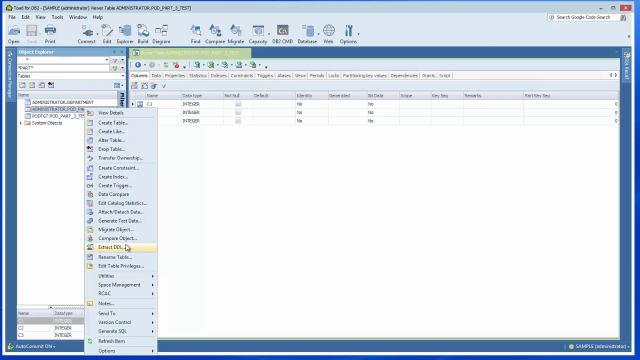The image size is (640, 360).
Task: Select Alter Table... in context menu
Action: click(x=121, y=140)
